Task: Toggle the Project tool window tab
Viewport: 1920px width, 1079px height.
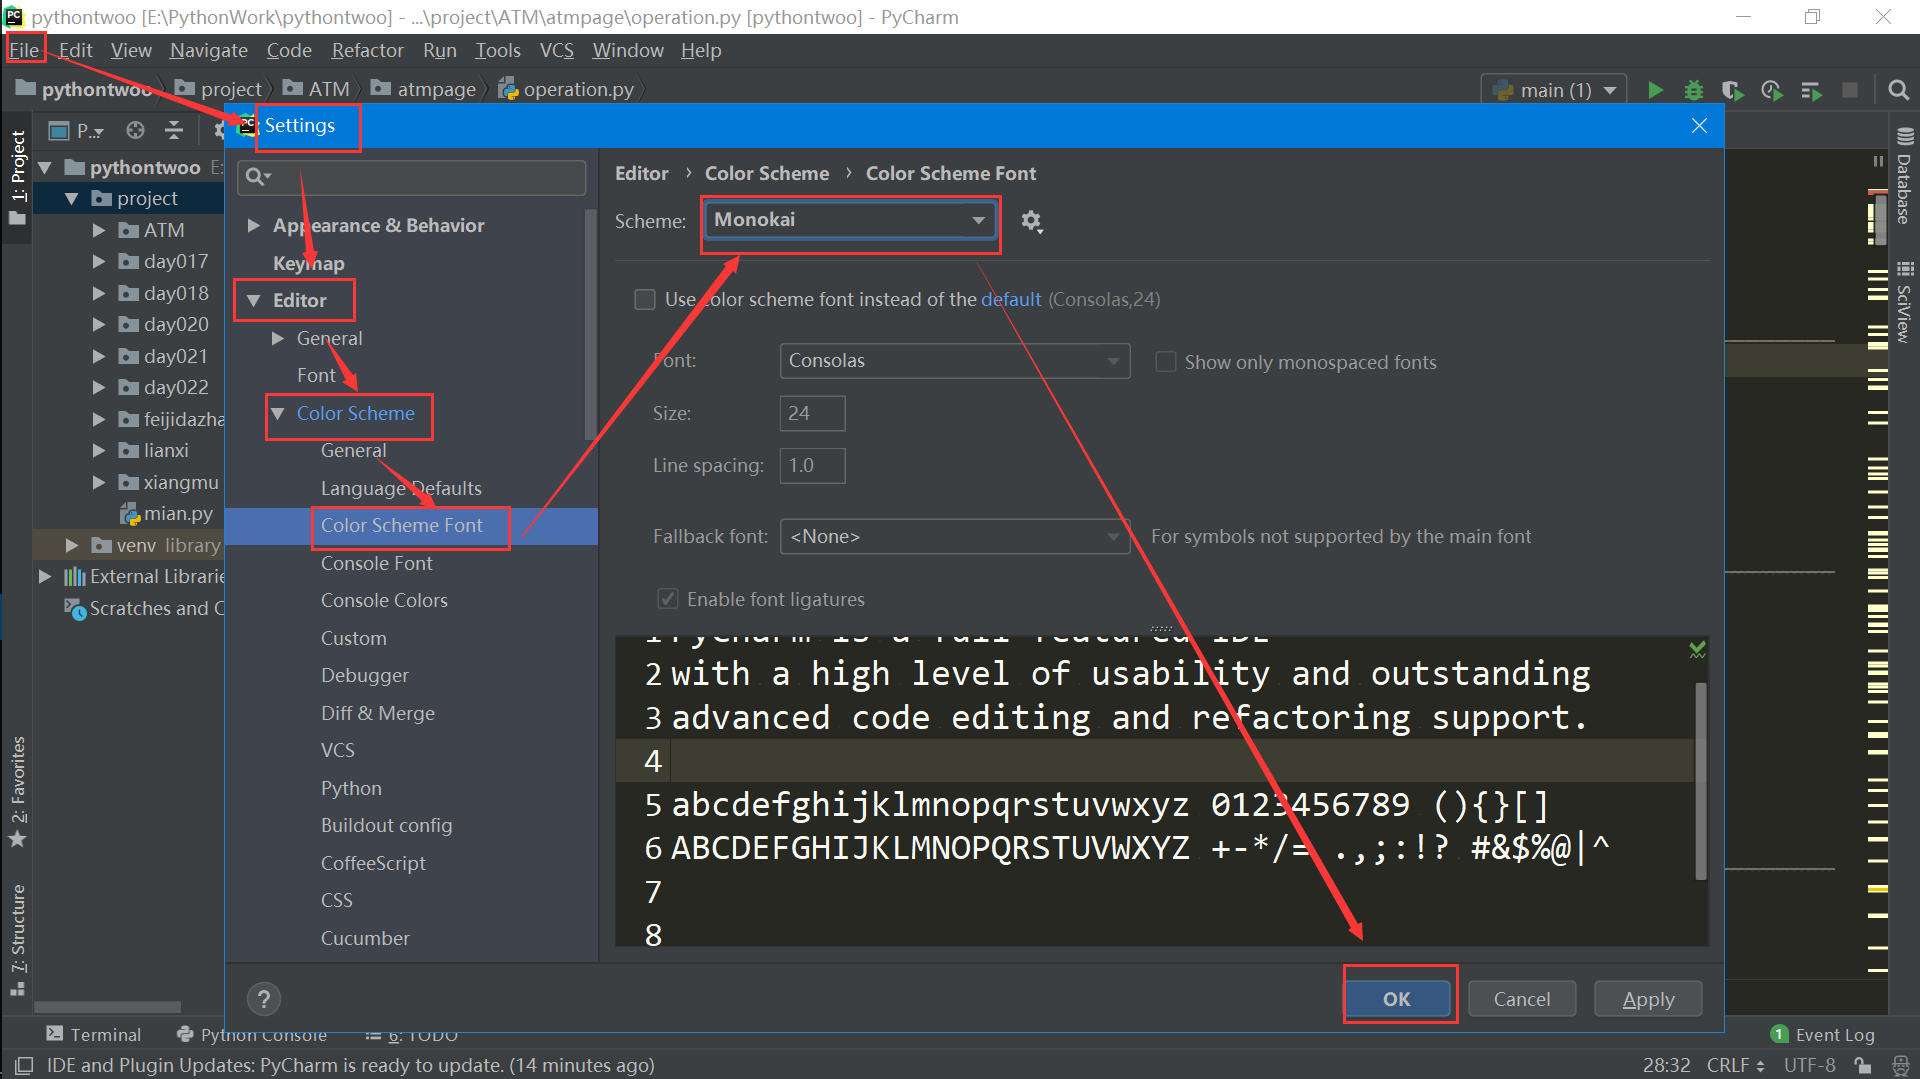Action: click(x=18, y=177)
